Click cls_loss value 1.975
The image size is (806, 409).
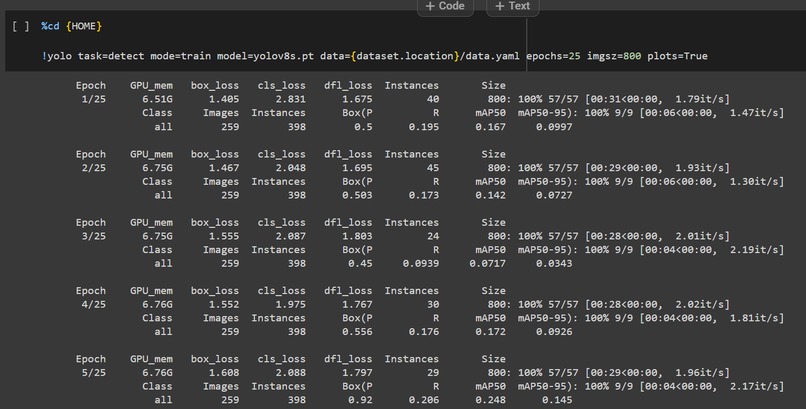click(290, 305)
